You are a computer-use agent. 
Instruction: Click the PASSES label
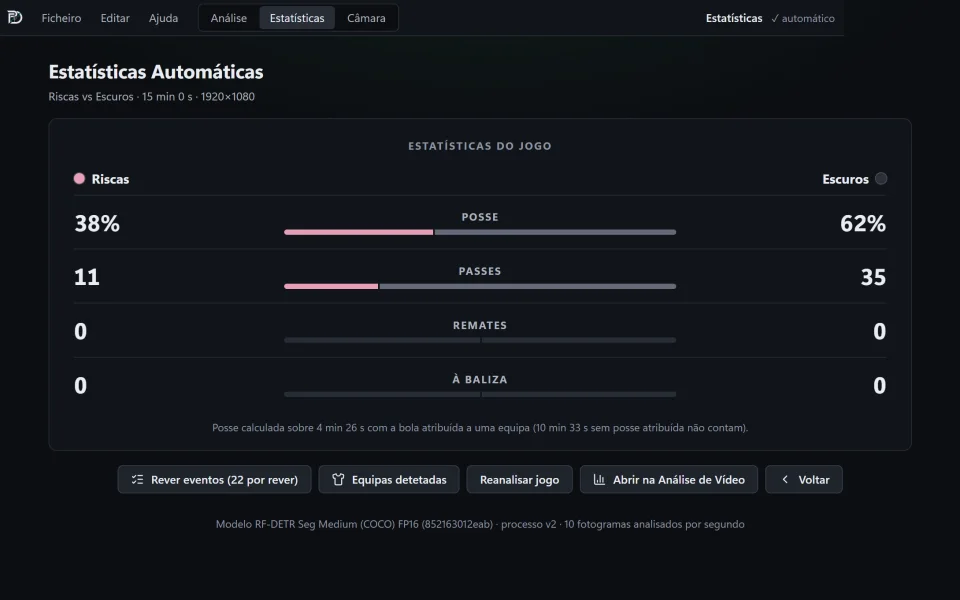480,271
